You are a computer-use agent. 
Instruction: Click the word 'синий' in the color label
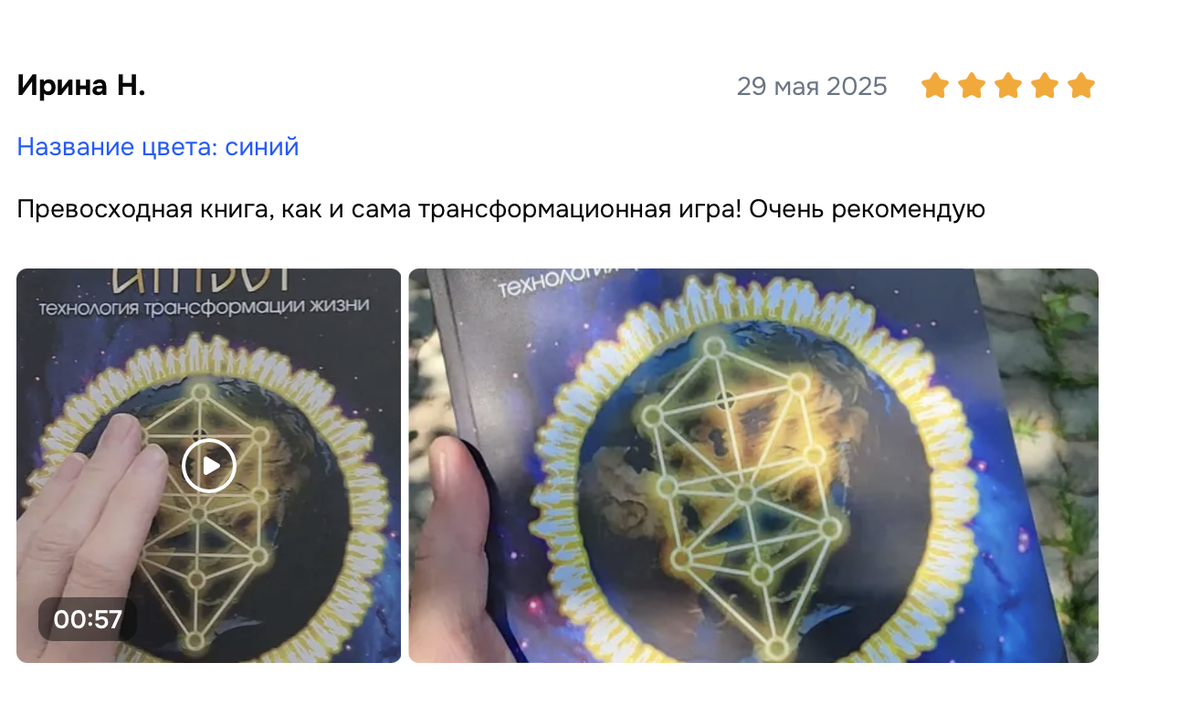click(262, 147)
